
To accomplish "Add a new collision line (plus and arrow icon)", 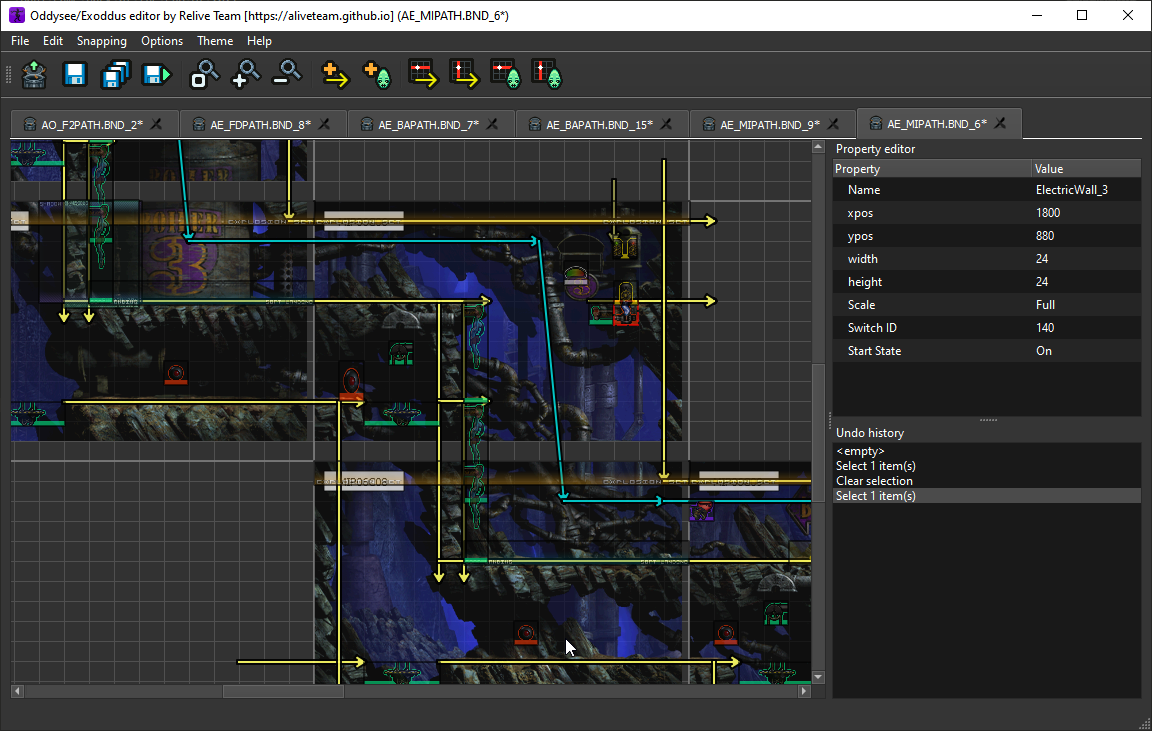I will click(335, 74).
